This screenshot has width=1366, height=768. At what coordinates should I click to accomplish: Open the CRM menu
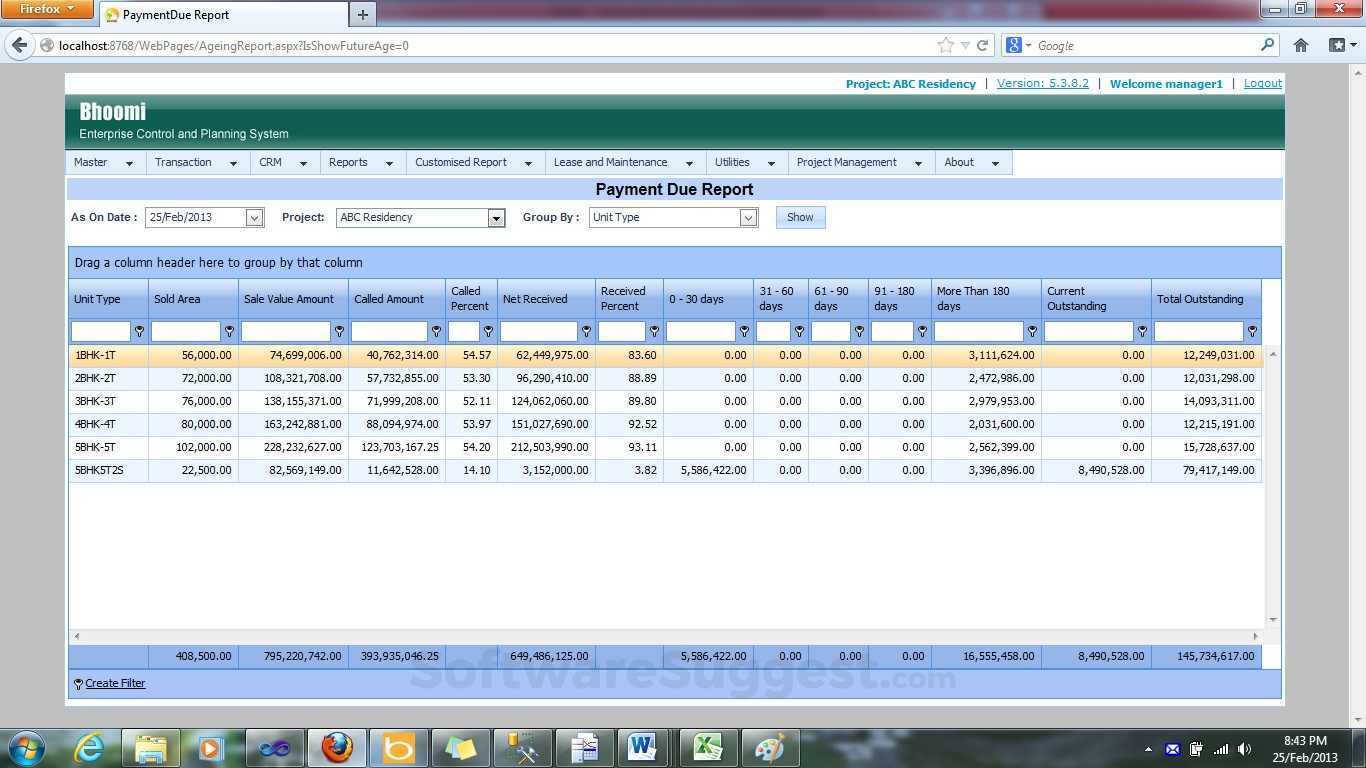[285, 162]
